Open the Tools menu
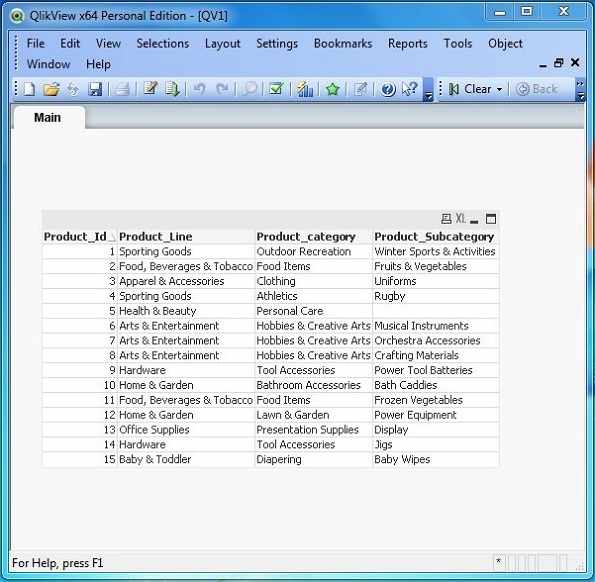The image size is (595, 582). click(458, 43)
